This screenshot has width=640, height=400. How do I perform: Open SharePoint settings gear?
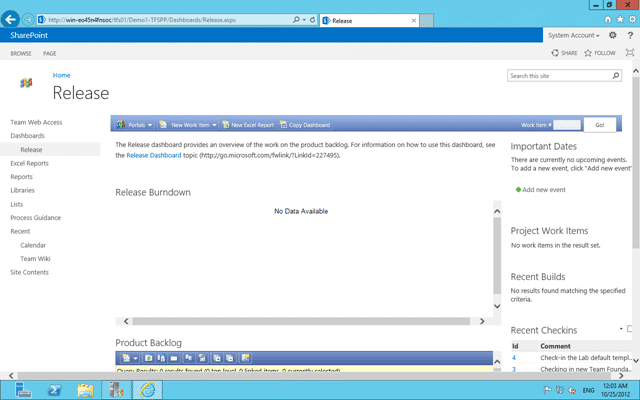(x=613, y=35)
